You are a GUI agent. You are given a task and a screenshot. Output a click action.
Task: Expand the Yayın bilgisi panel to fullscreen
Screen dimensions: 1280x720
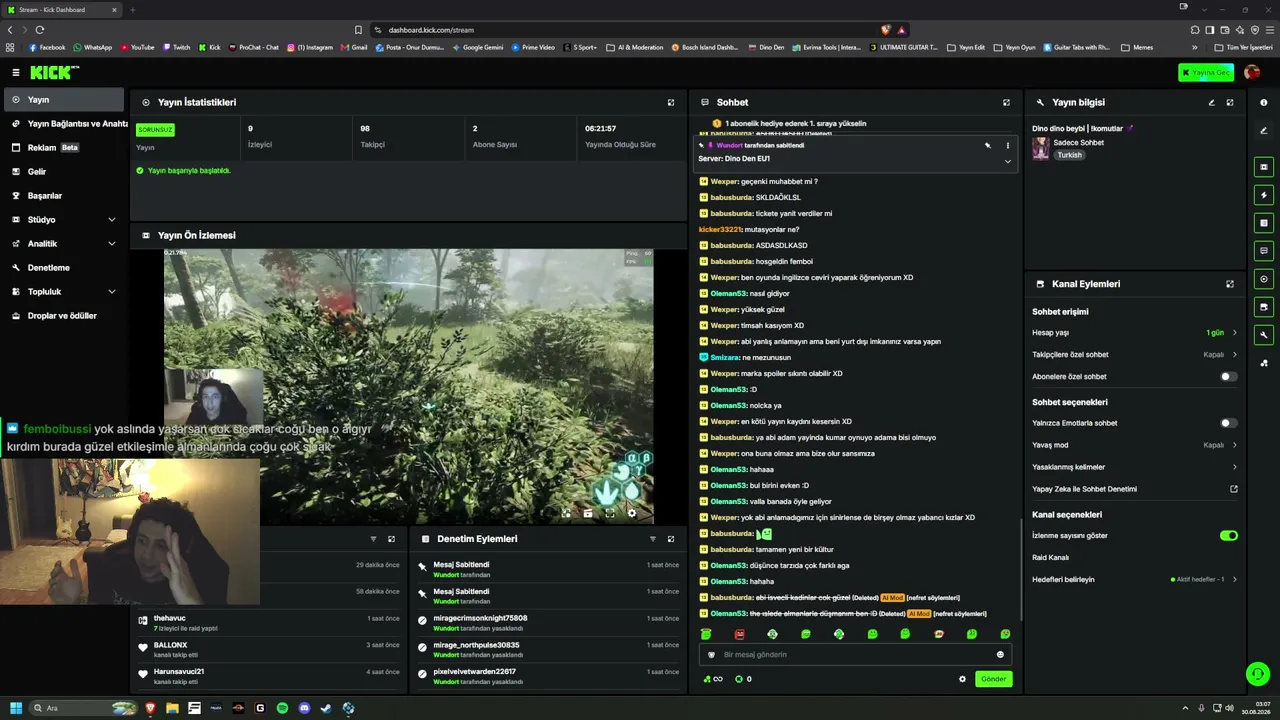point(1230,102)
